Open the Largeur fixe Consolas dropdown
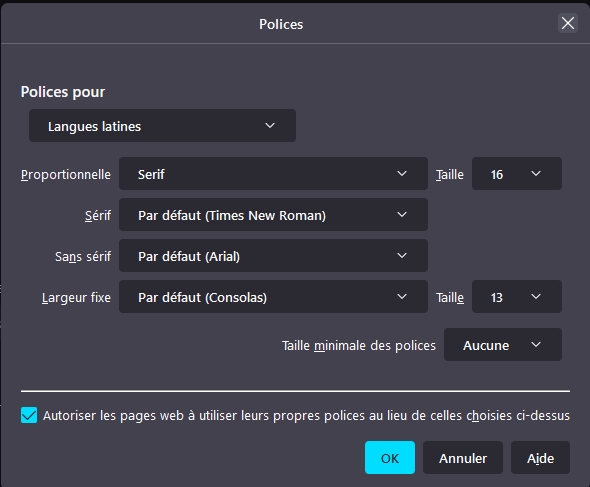Screen dimensions: 590x487 click(x=273, y=297)
